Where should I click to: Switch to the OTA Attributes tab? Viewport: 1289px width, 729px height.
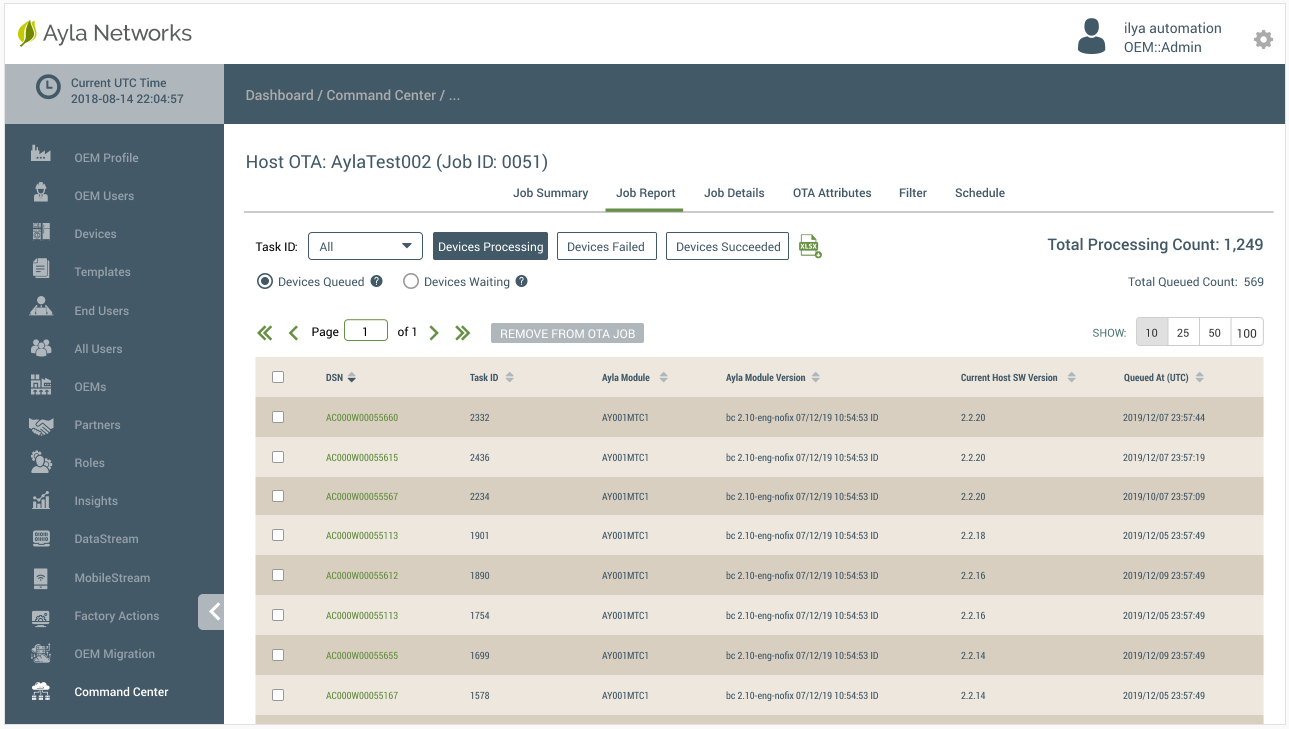coord(832,193)
